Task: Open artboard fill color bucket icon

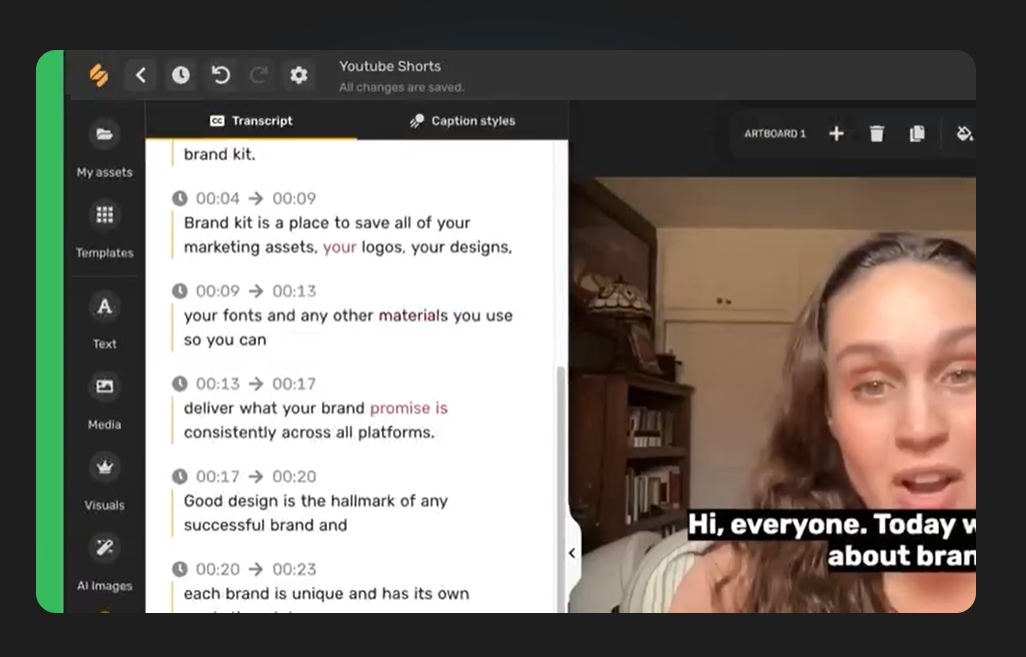Action: coord(964,133)
